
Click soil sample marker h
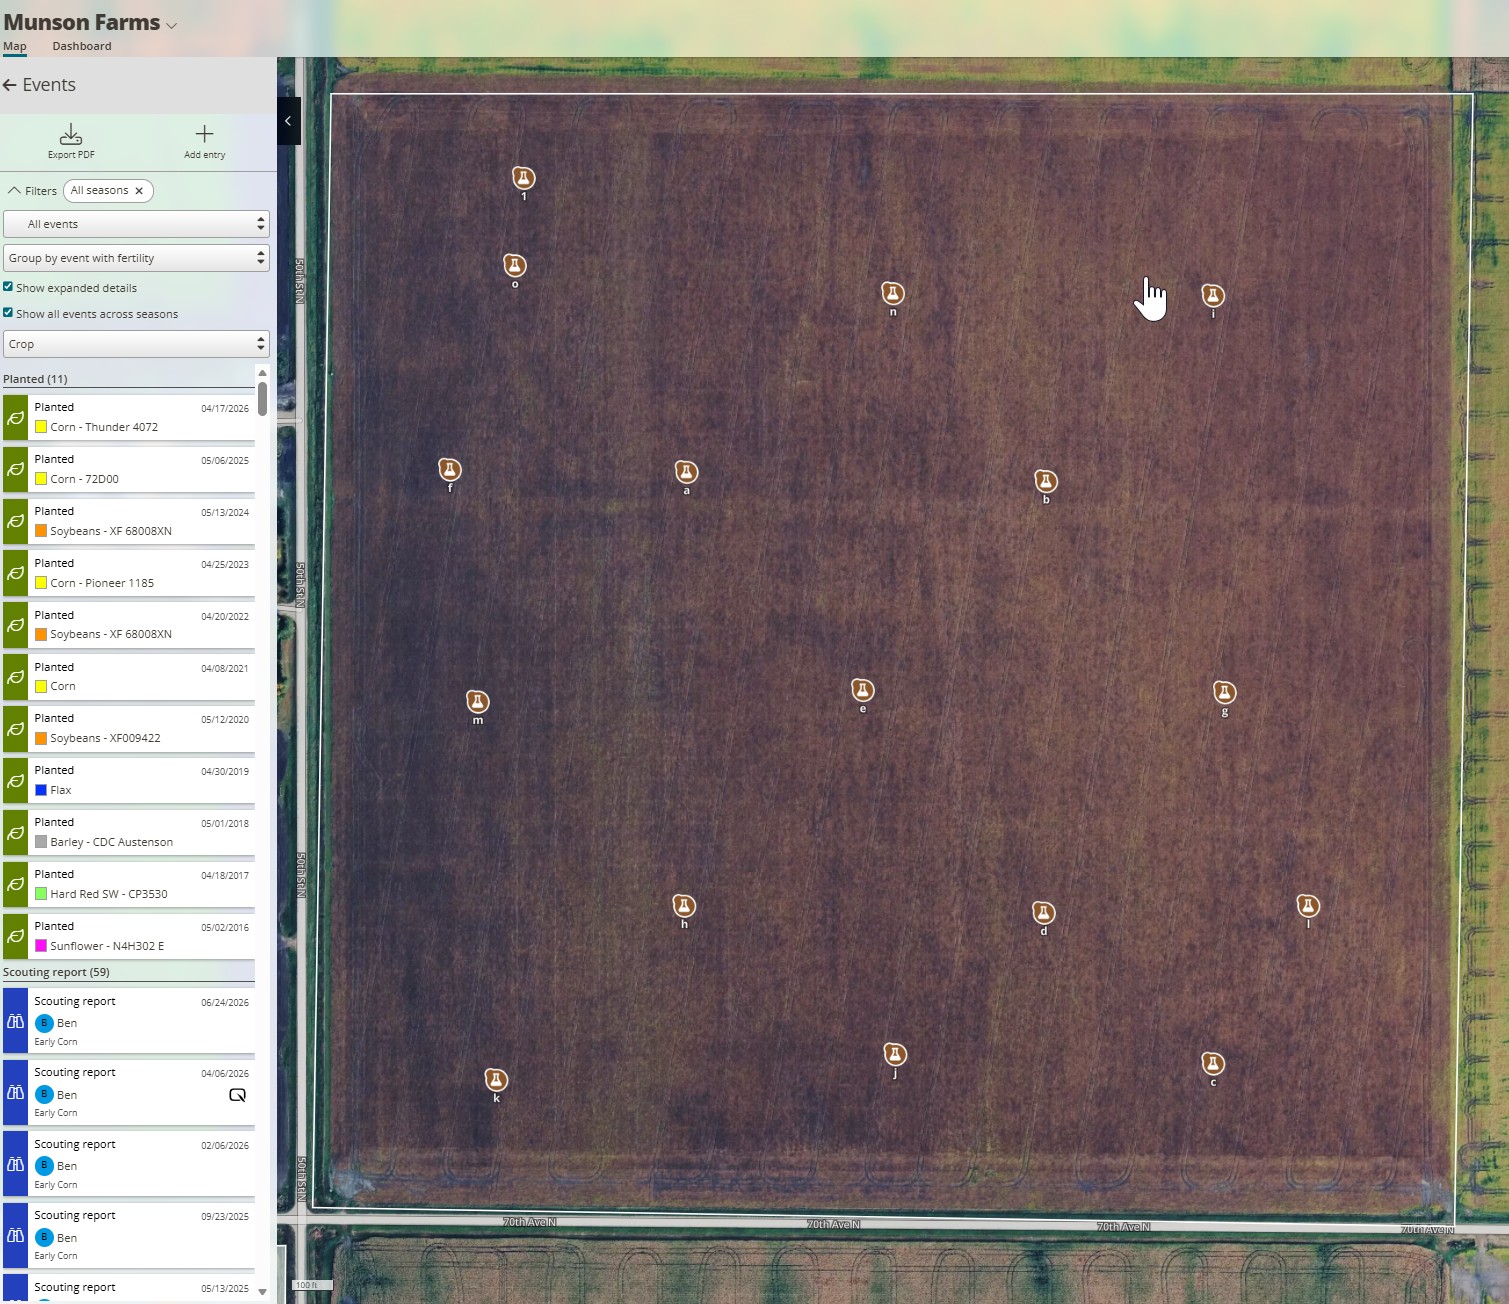[684, 906]
